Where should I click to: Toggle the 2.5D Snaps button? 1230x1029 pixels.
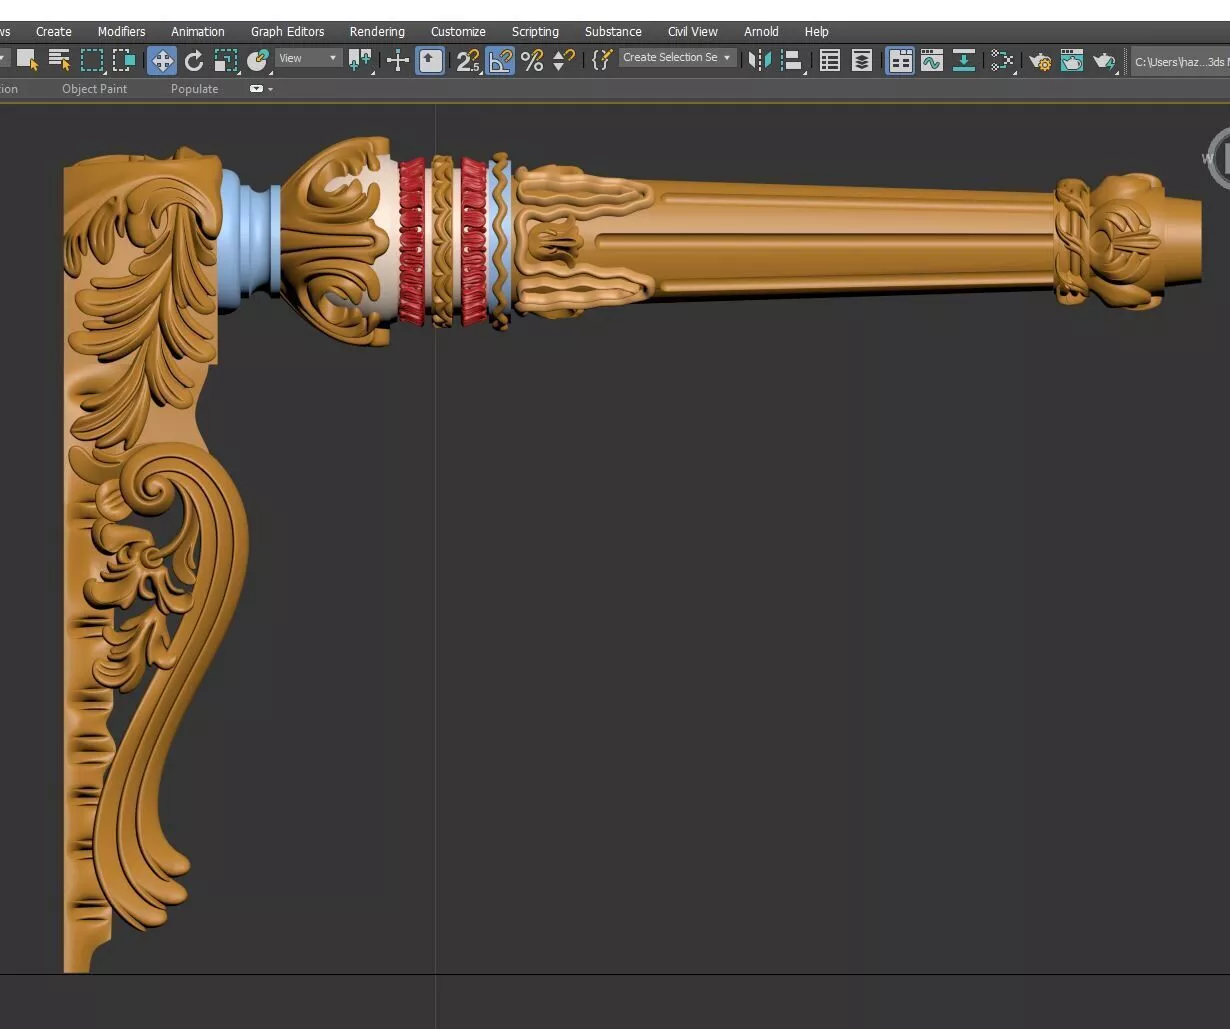coord(467,61)
